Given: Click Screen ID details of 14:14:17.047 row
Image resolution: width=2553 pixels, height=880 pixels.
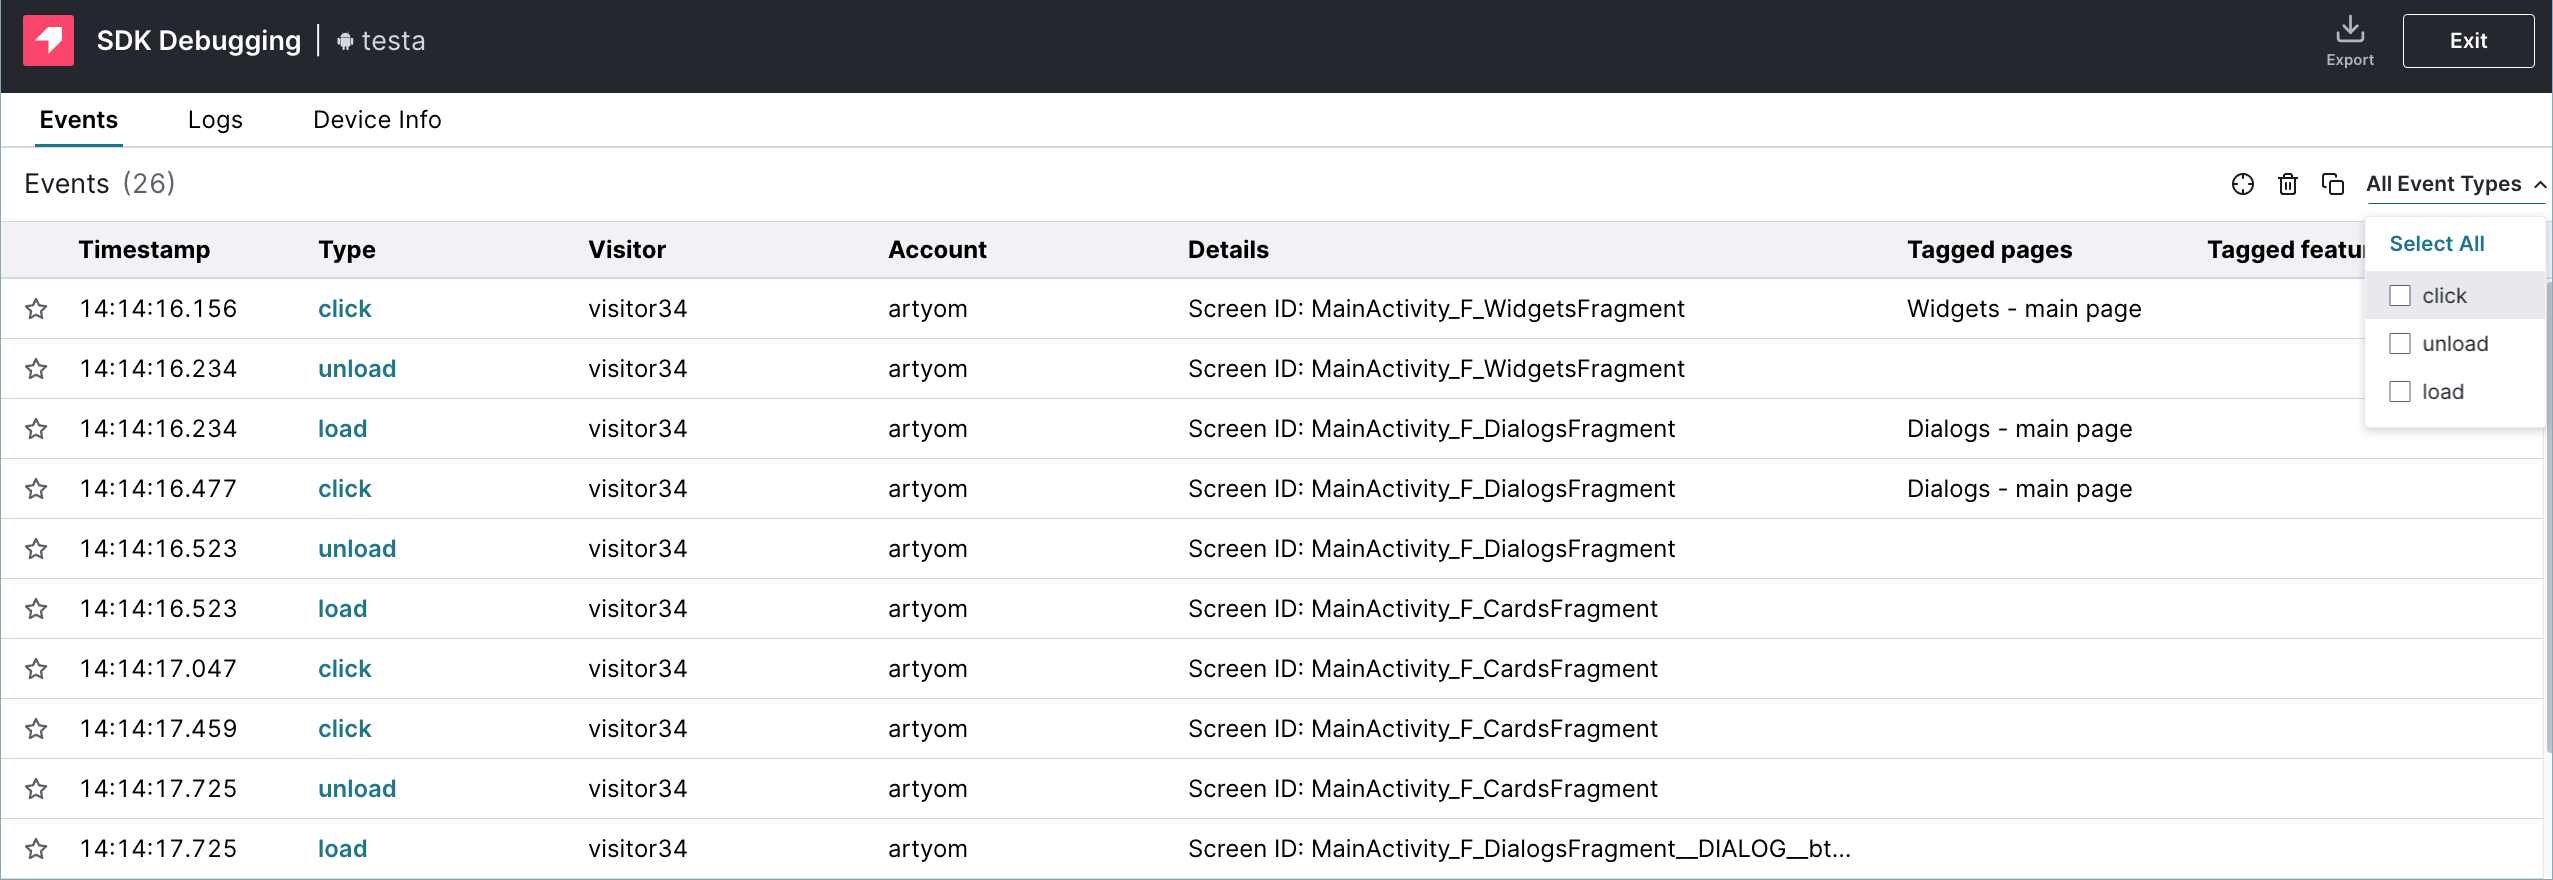Looking at the screenshot, I should (x=1422, y=669).
